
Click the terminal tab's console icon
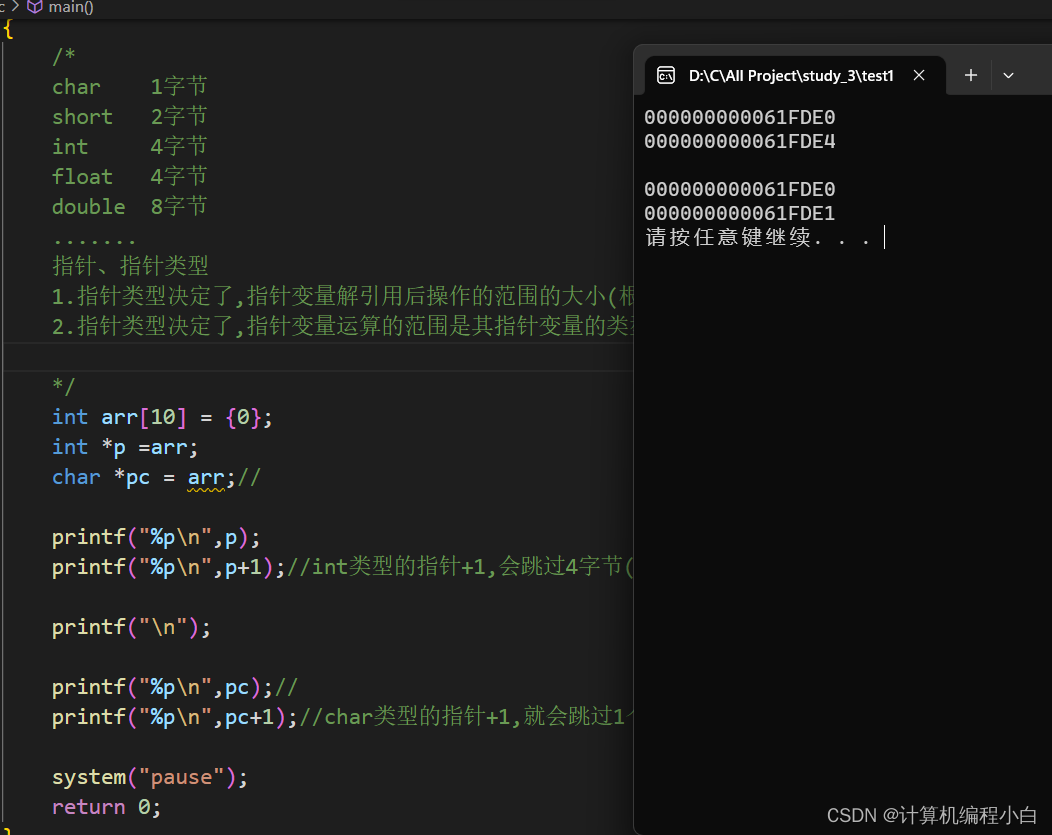[x=666, y=75]
